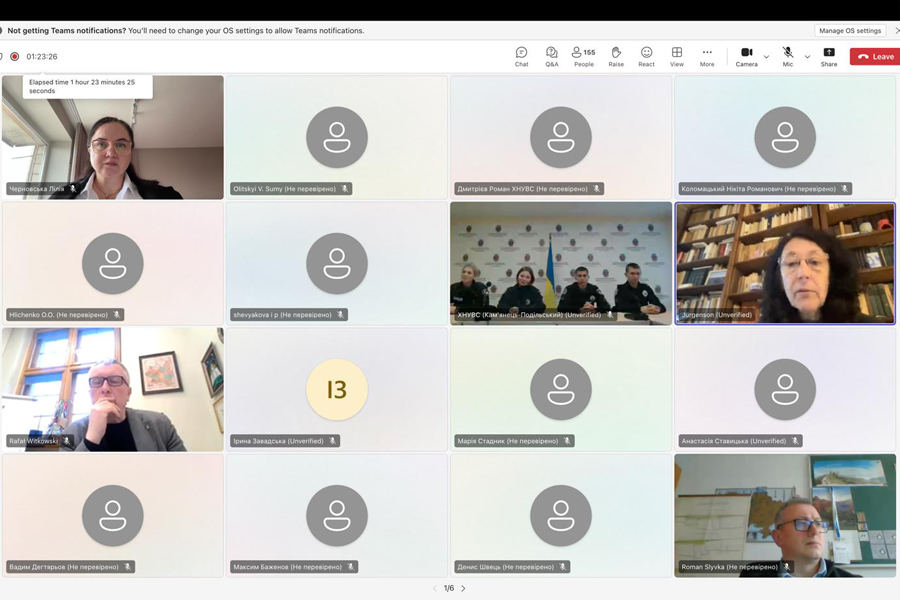Screen dimensions: 900x600
Task: Click muted mic icon on Денис Швець label
Action: coord(562,567)
